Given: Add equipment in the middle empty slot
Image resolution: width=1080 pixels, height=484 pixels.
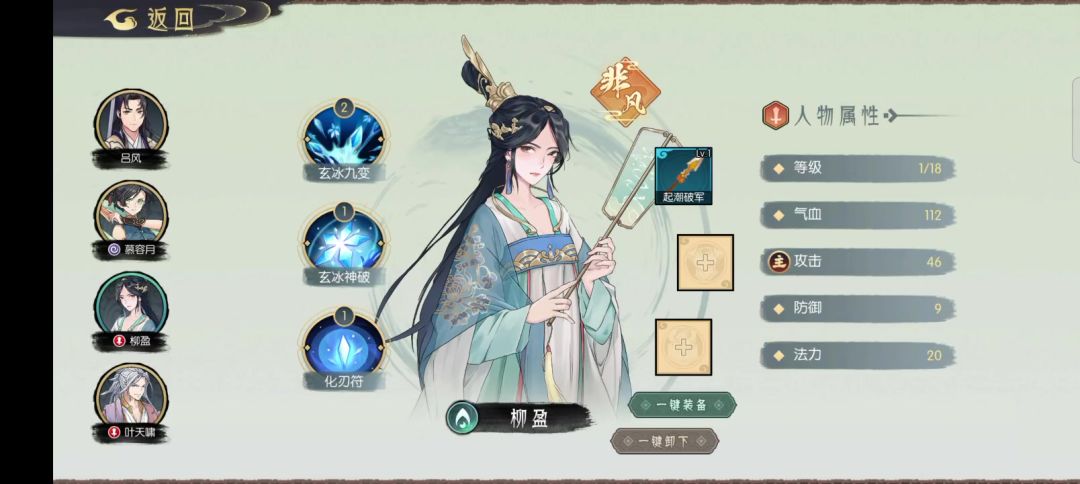Looking at the screenshot, I should pos(705,262).
